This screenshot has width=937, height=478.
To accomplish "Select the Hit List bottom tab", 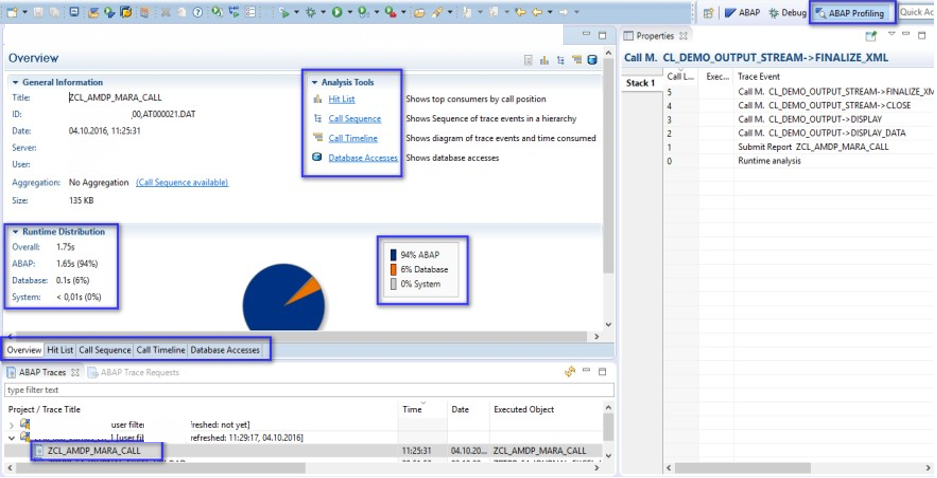I will [60, 350].
